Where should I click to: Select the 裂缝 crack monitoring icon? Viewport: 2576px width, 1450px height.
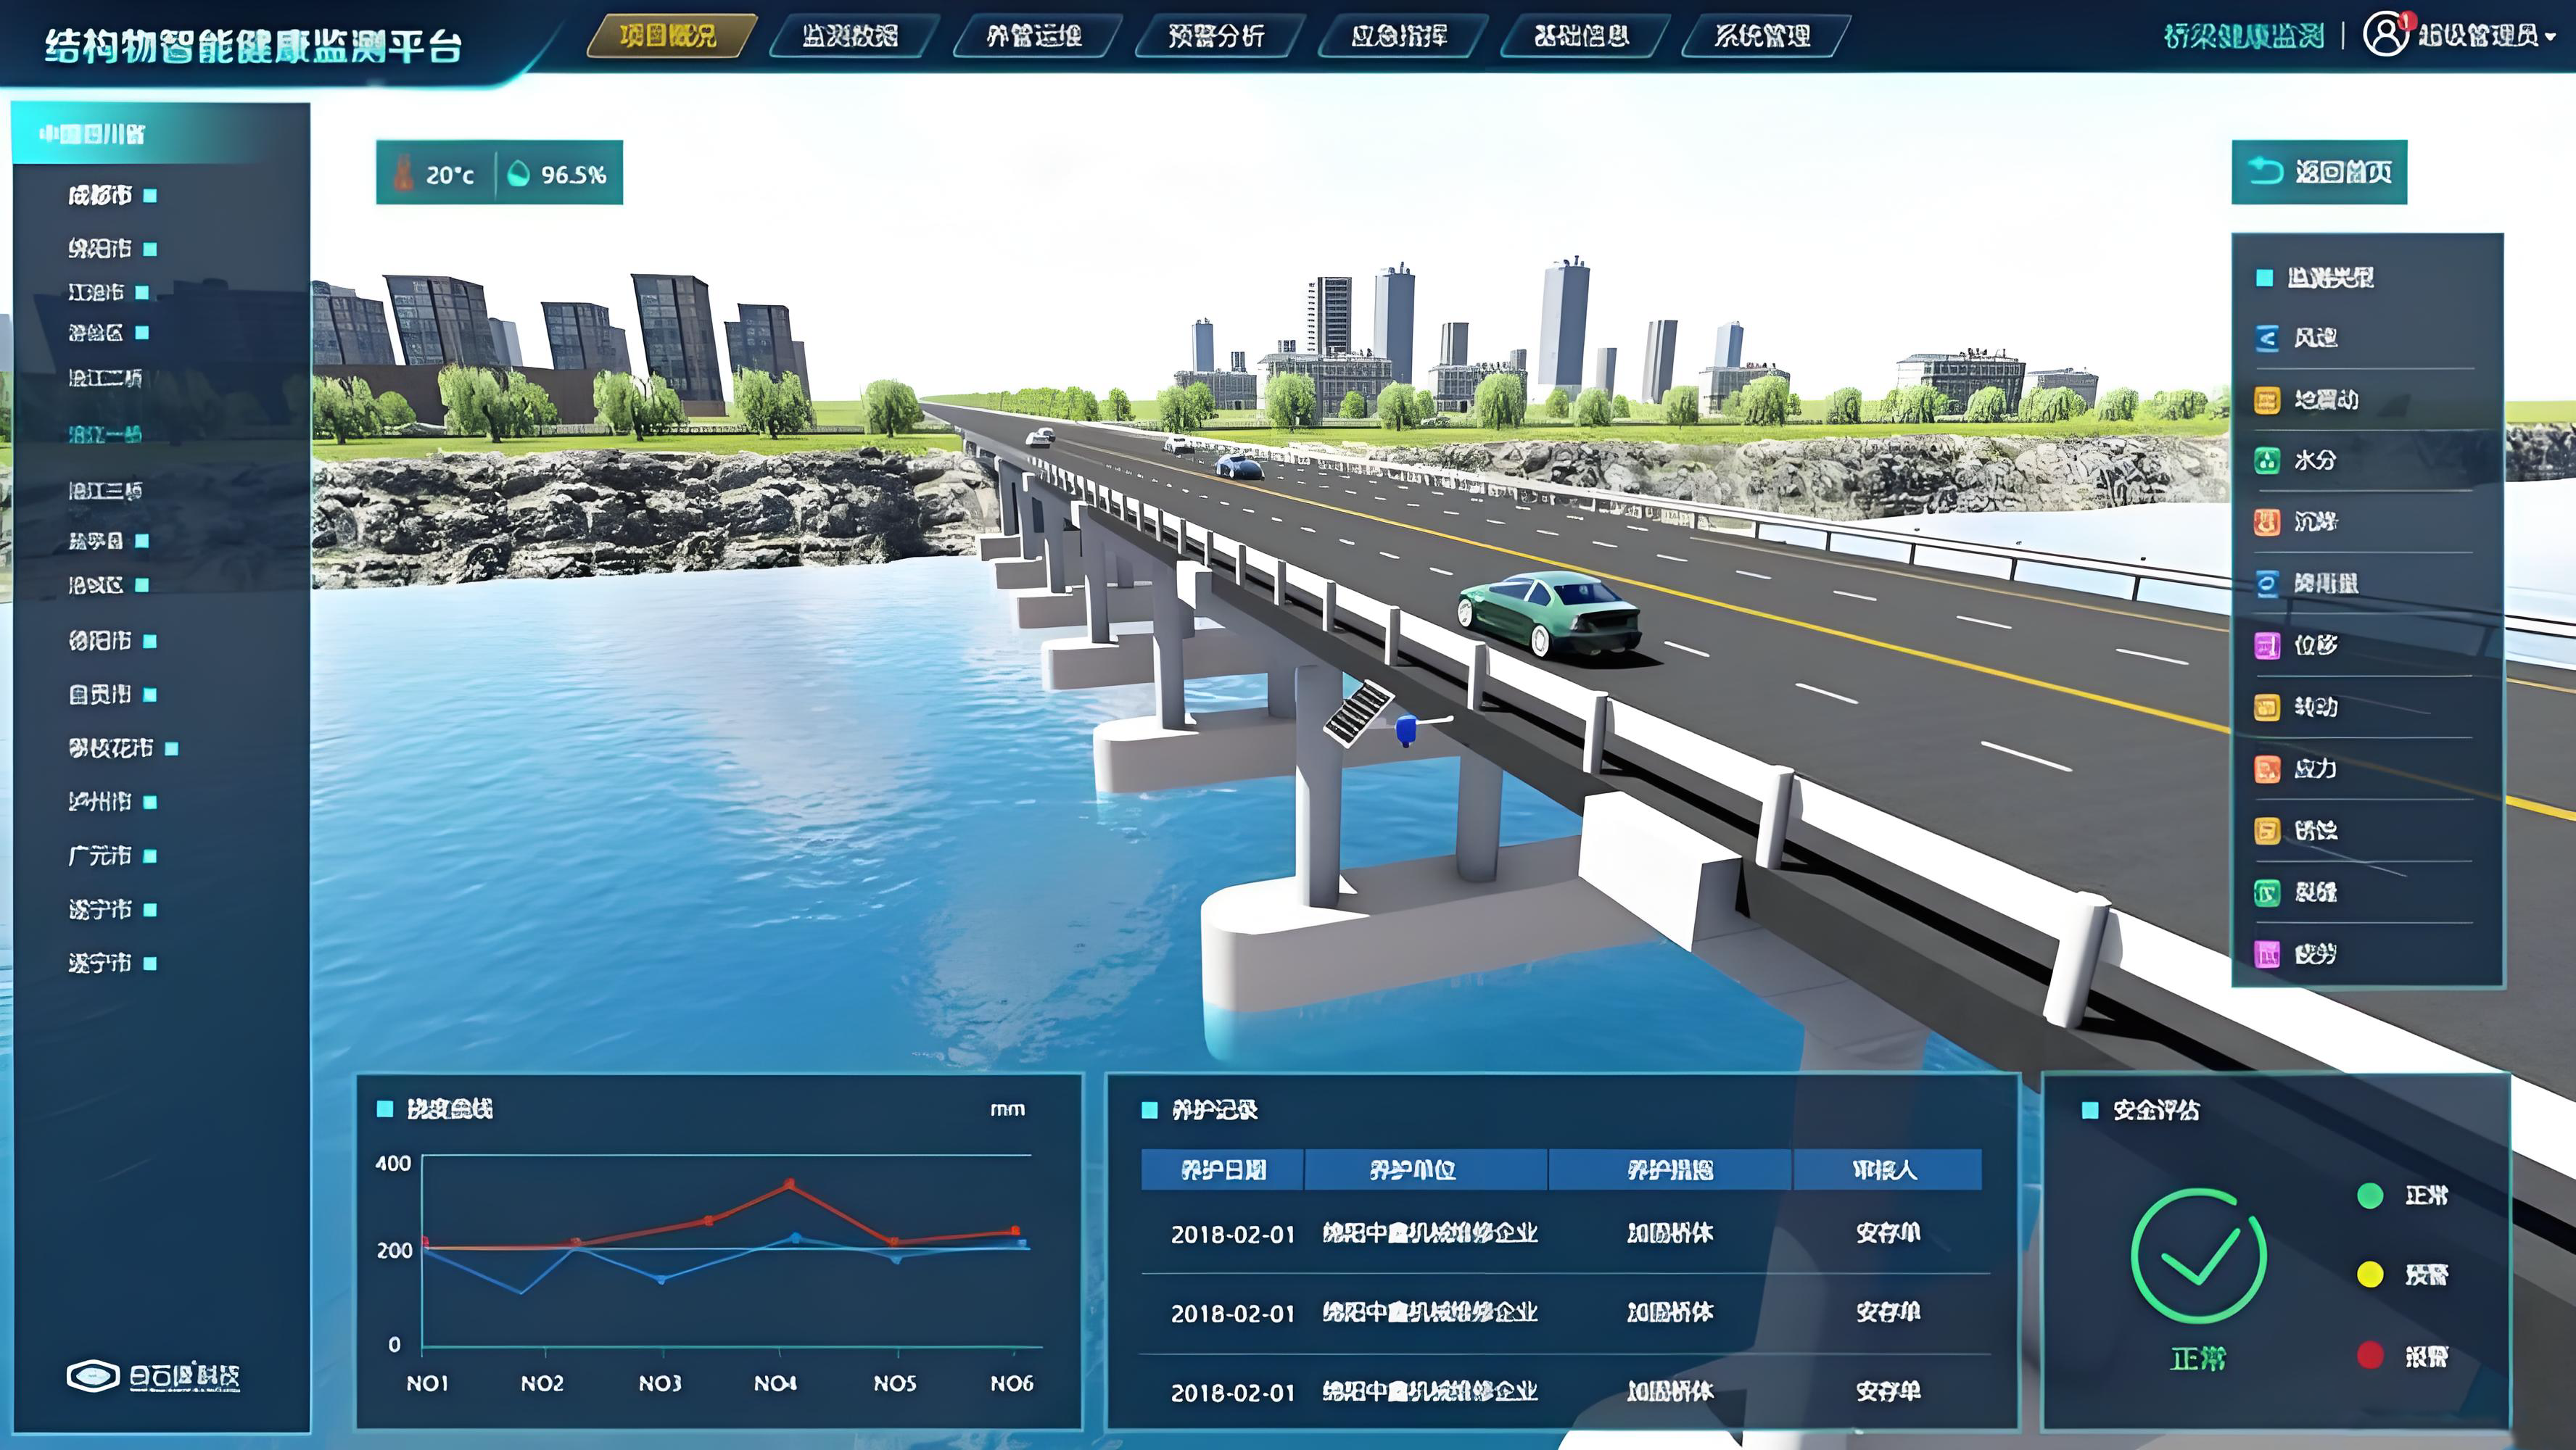(x=2267, y=892)
